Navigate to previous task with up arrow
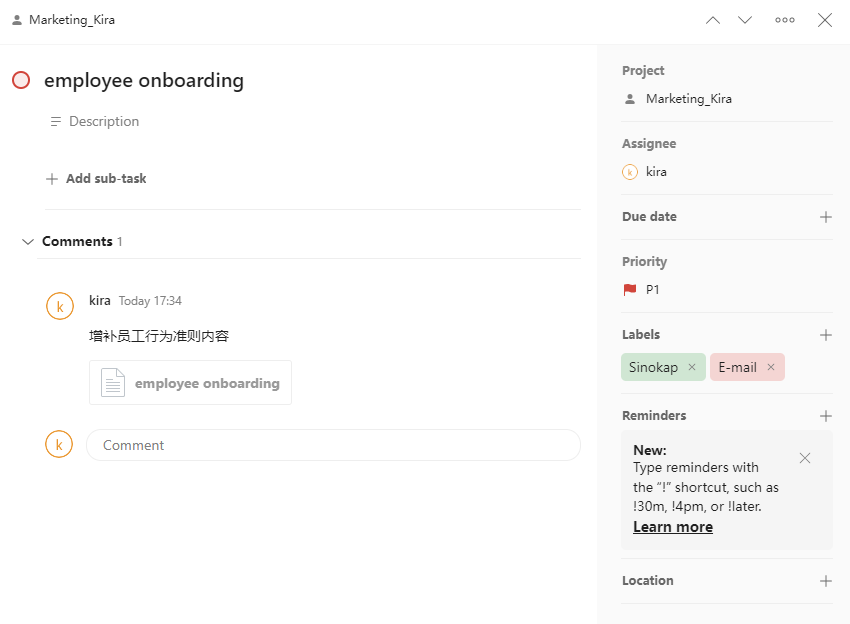 [712, 19]
